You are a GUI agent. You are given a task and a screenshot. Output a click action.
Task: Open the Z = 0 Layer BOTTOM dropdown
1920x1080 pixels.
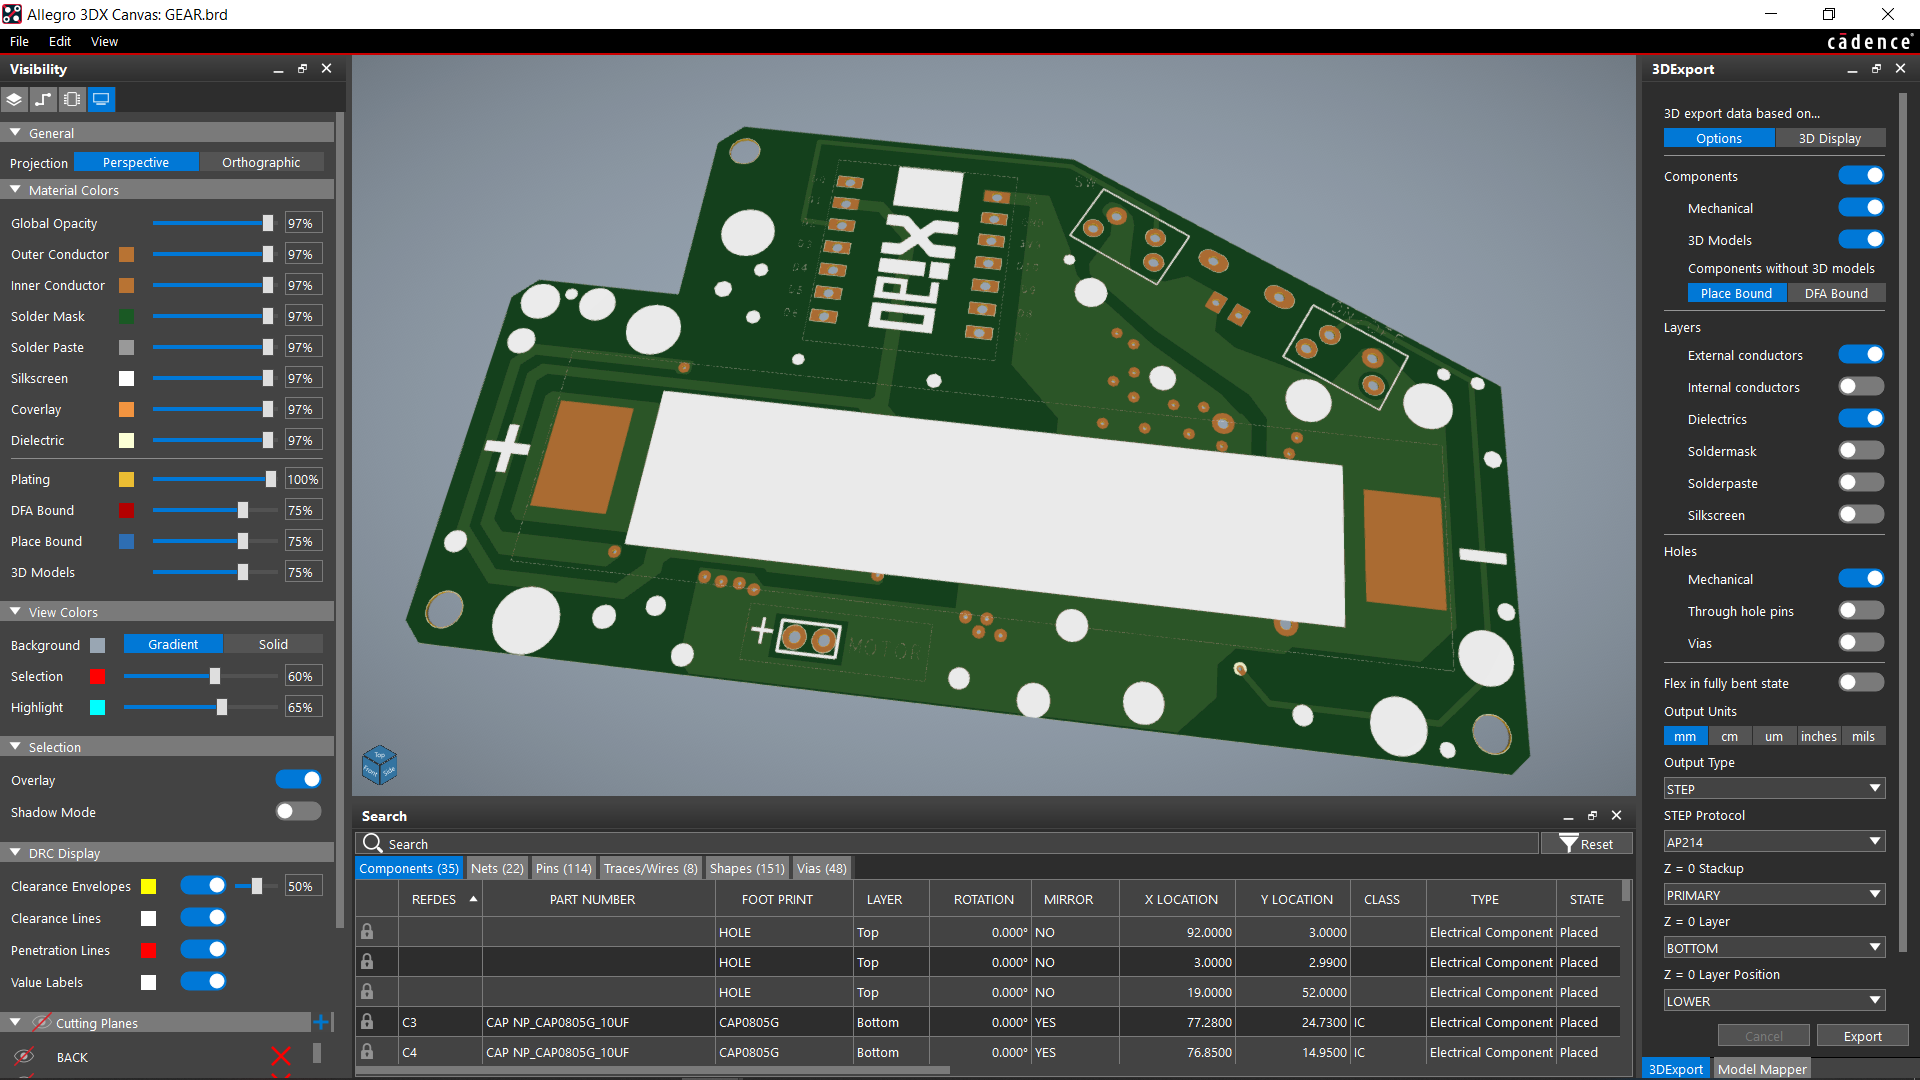point(1774,948)
